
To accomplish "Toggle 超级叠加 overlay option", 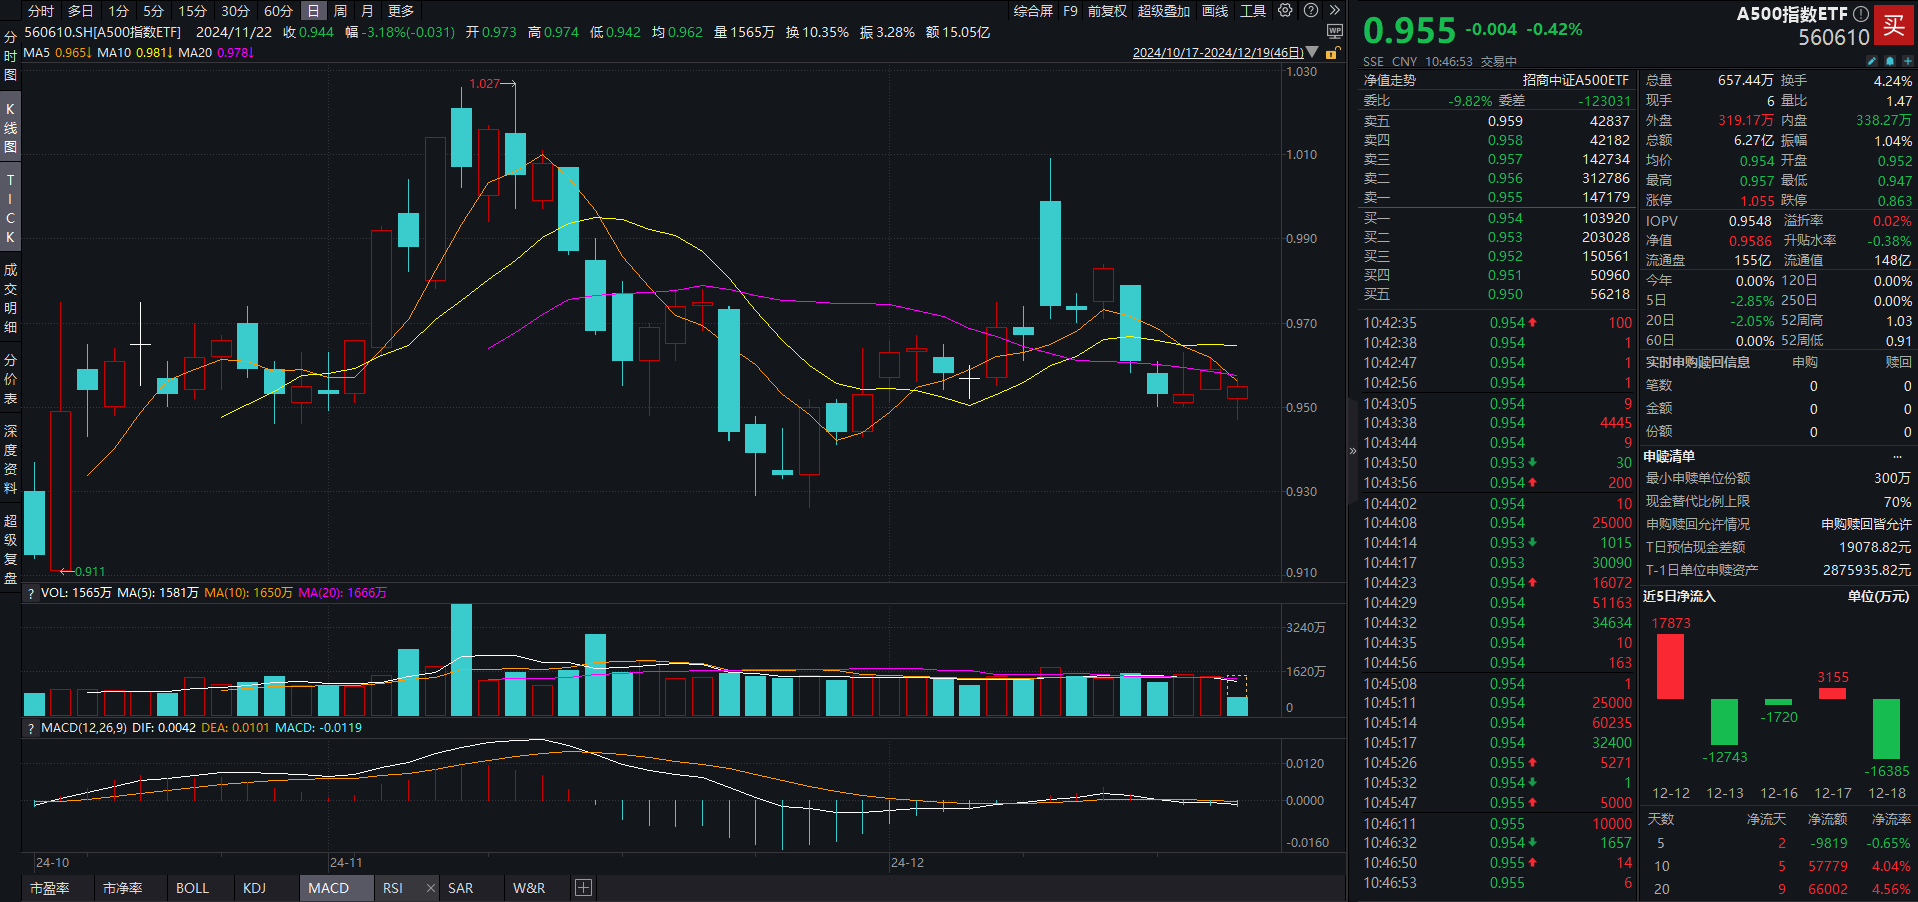I will tap(1163, 11).
